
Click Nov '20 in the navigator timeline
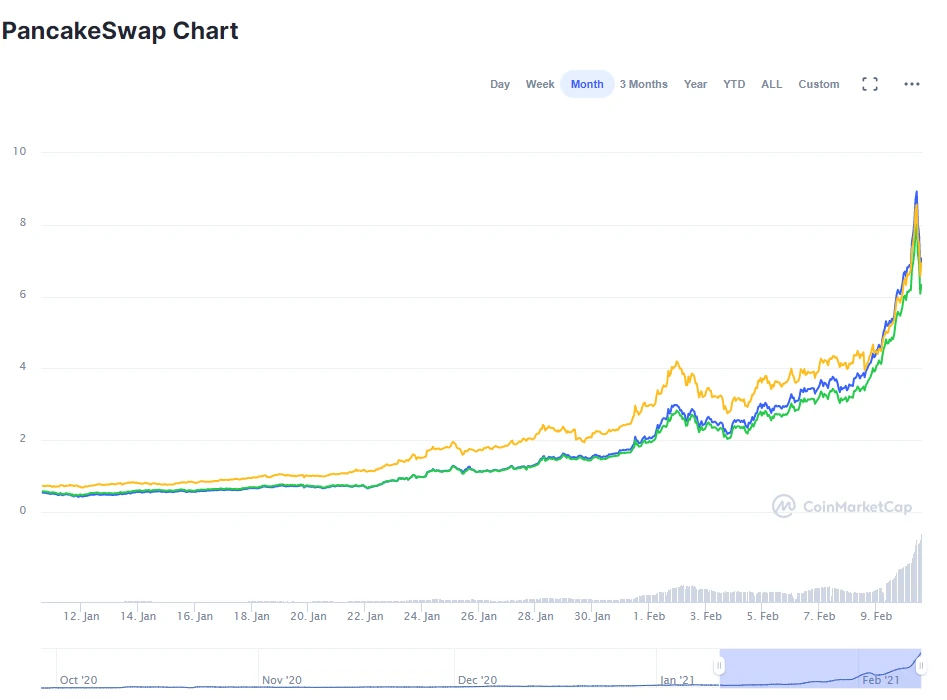click(281, 680)
